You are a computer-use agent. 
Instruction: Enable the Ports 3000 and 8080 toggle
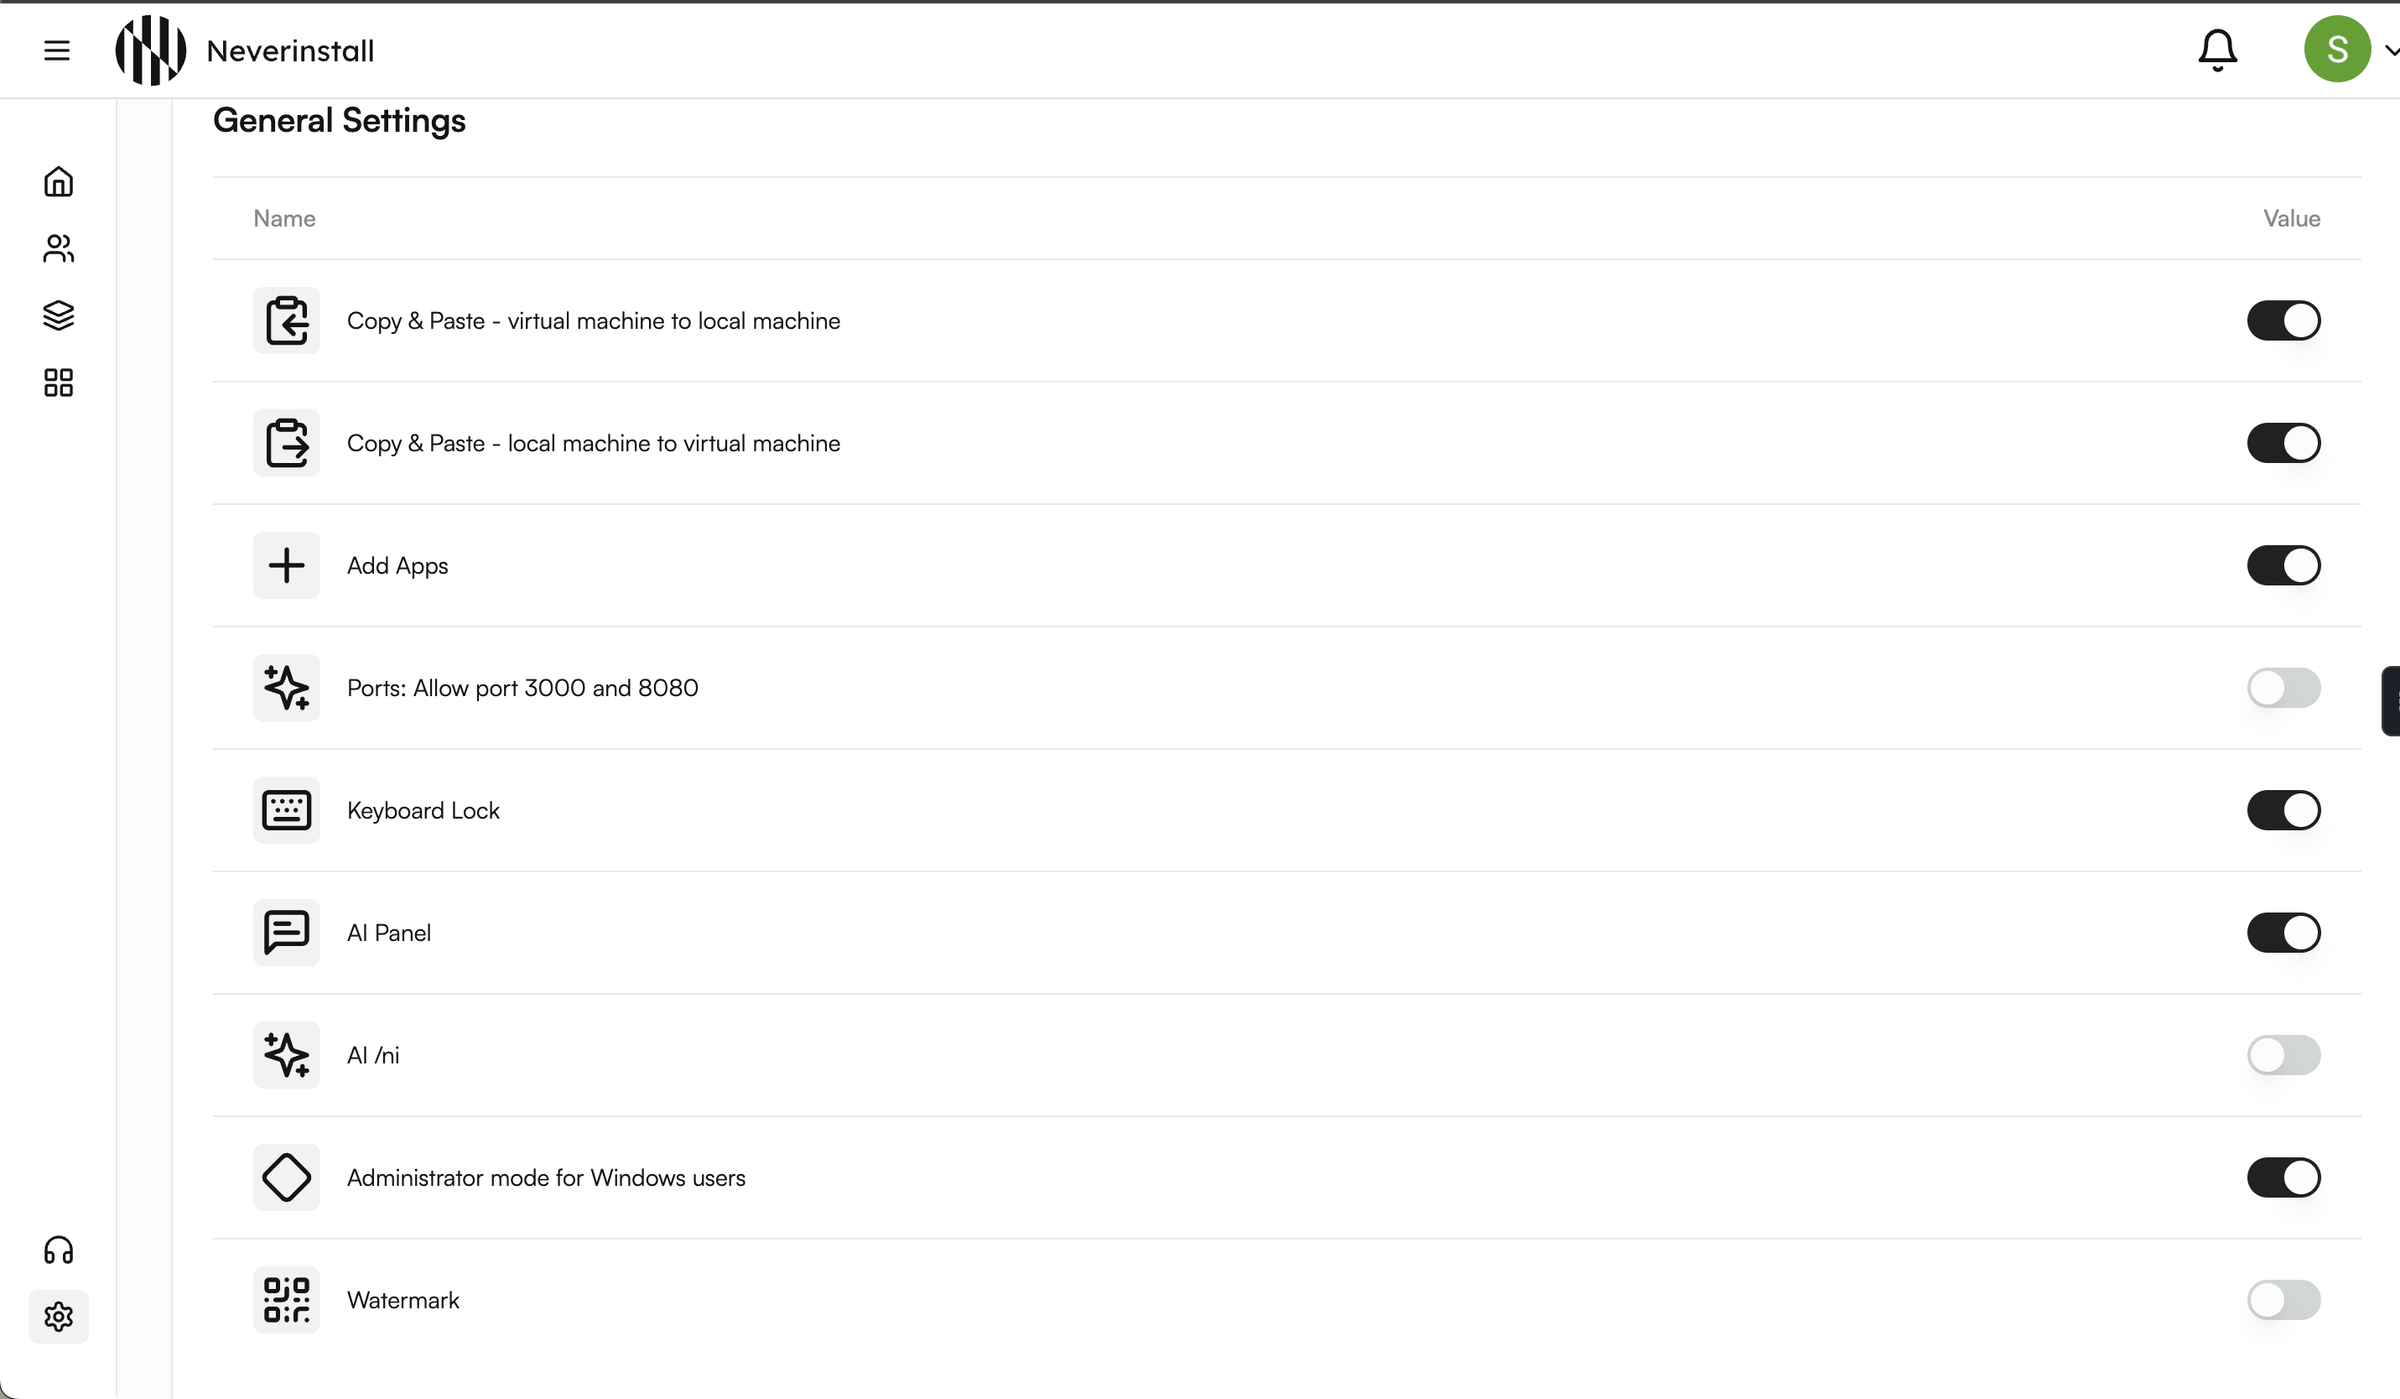point(2283,688)
